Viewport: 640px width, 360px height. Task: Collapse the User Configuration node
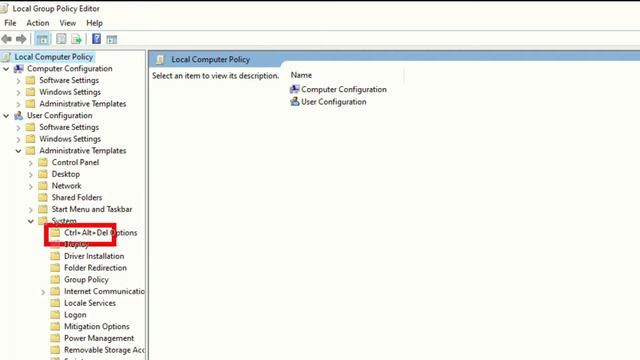tap(6, 116)
